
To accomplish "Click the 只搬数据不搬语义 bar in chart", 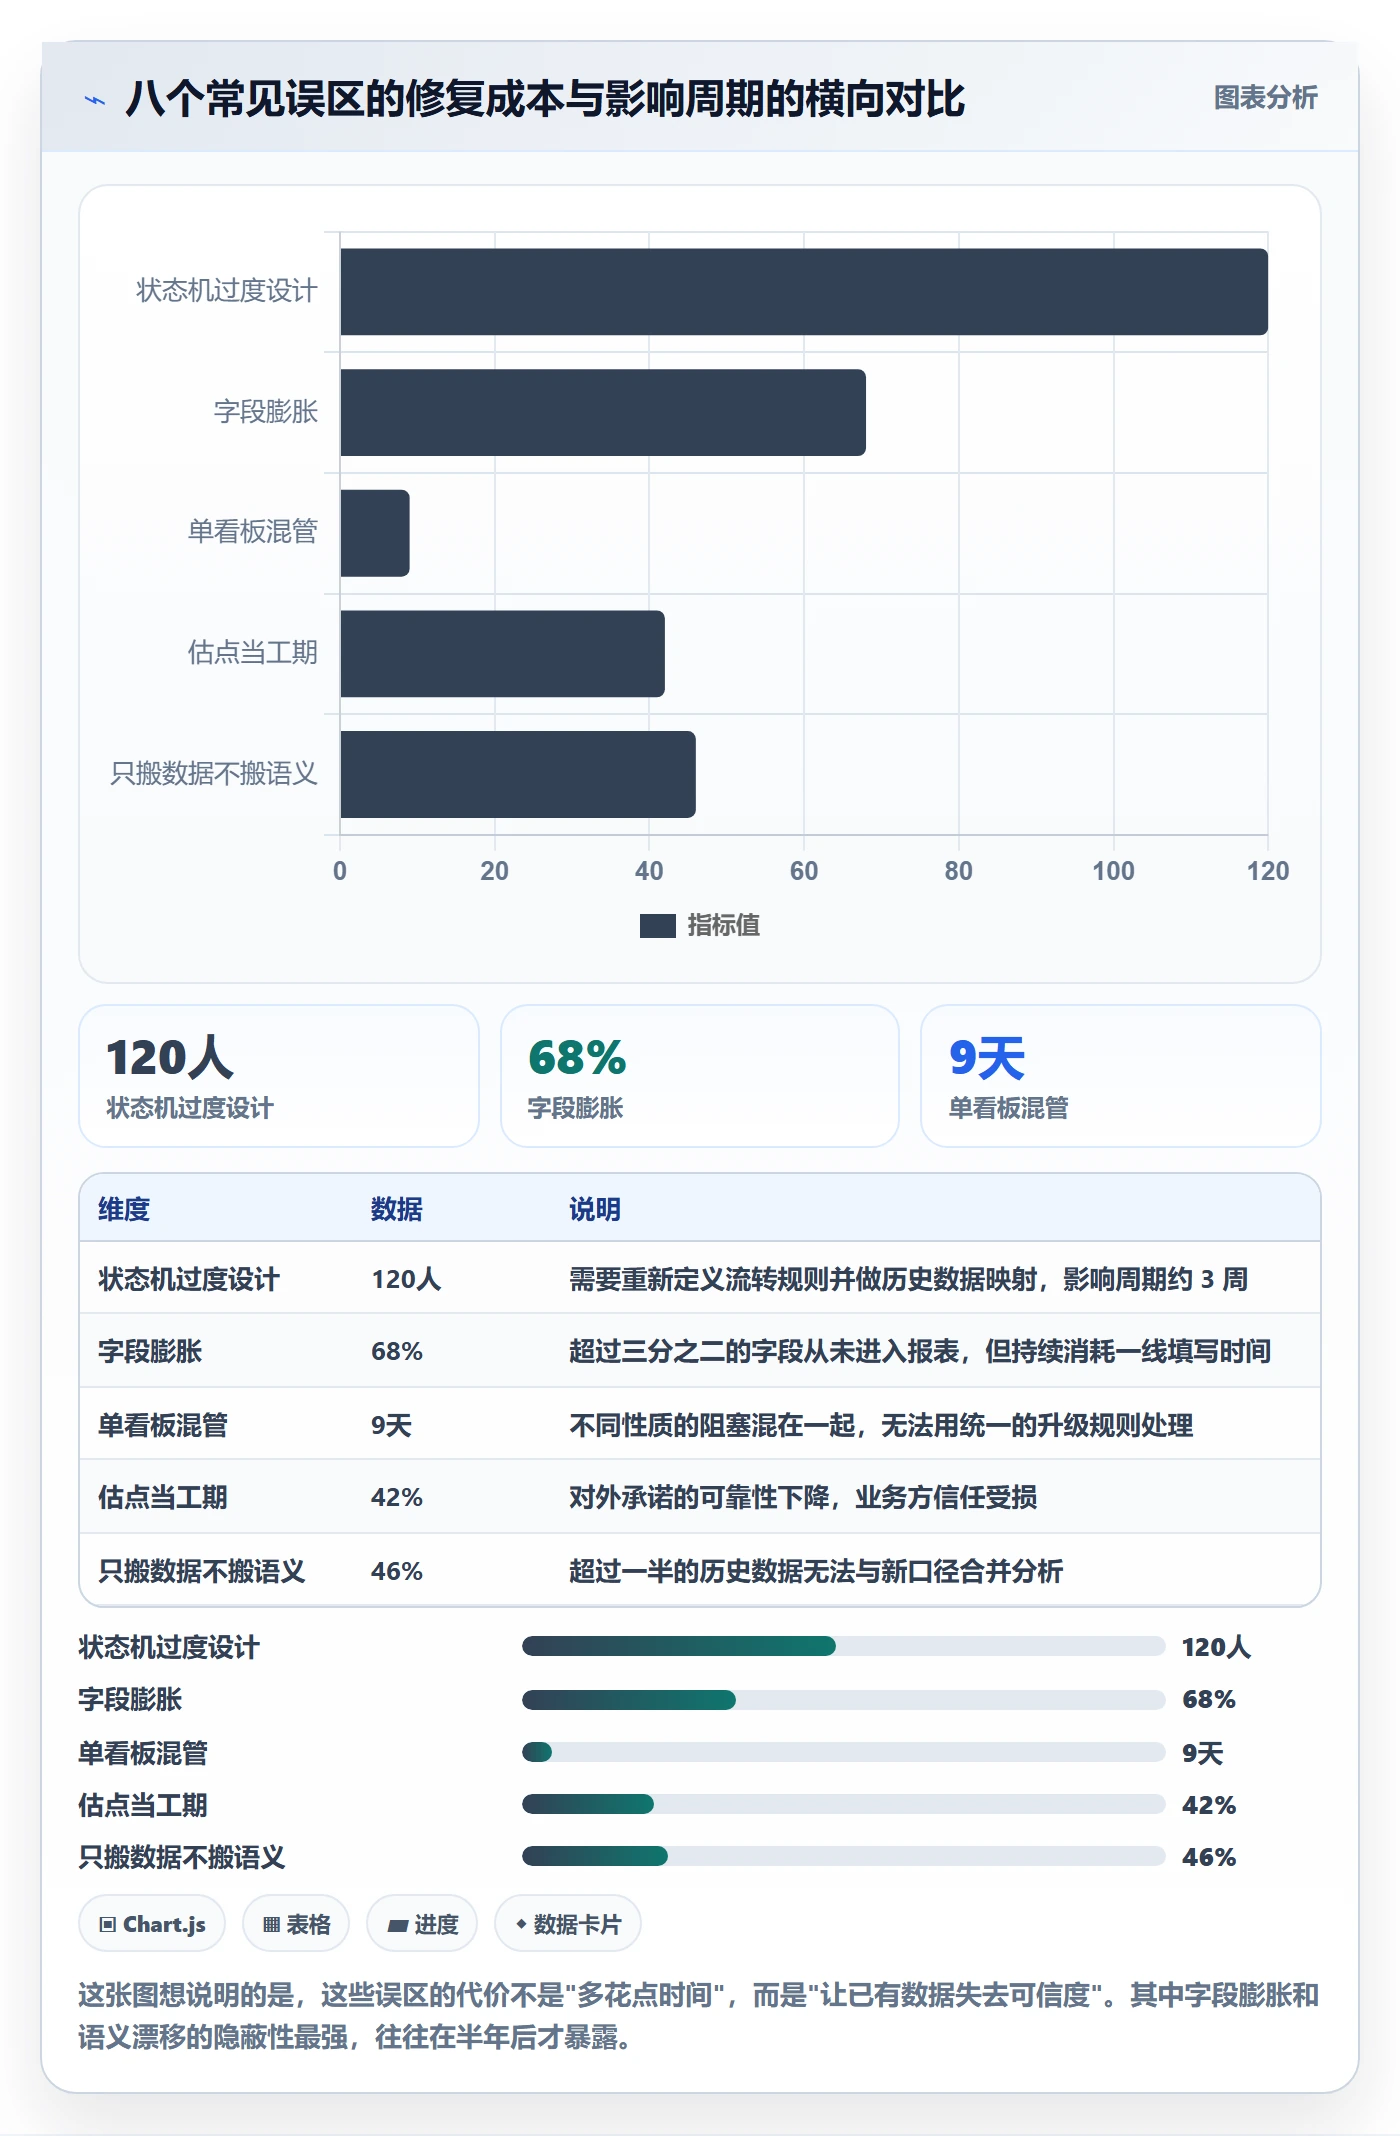I will 518,774.
